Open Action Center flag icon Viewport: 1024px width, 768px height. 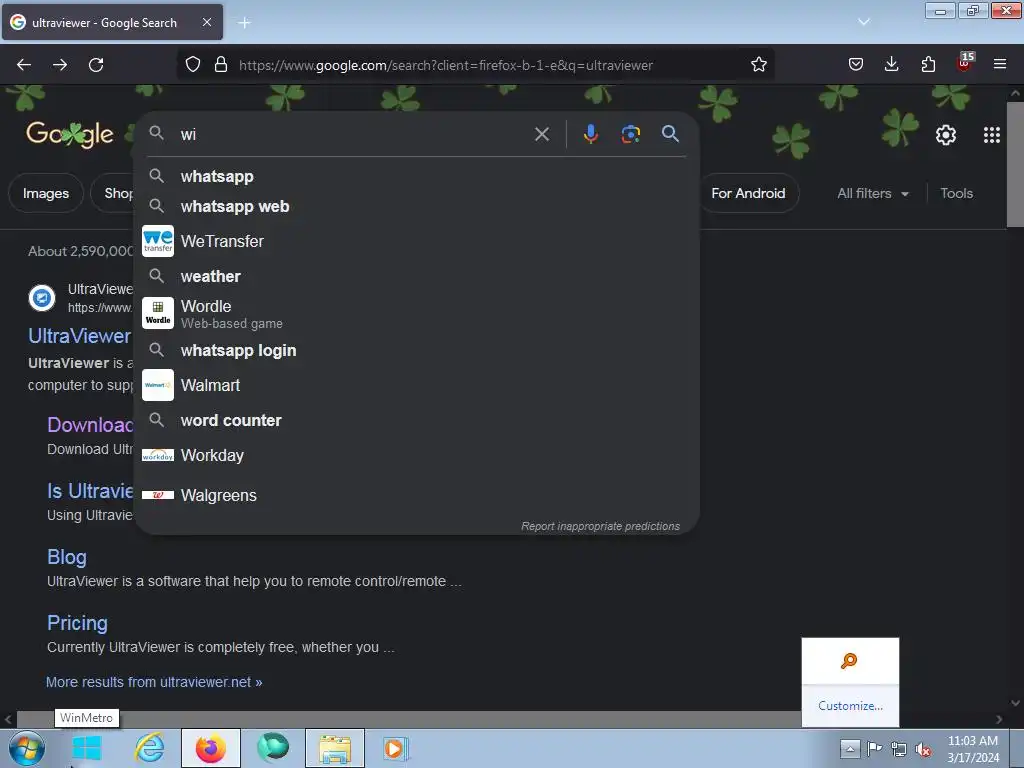[x=874, y=748]
